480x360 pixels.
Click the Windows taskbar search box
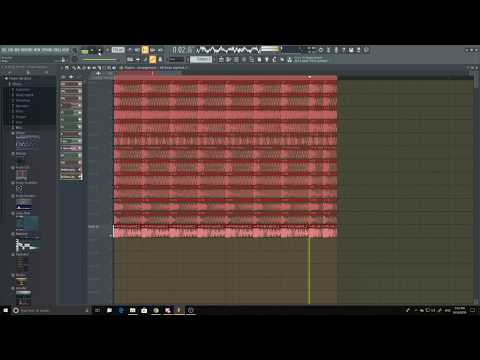[51, 310]
